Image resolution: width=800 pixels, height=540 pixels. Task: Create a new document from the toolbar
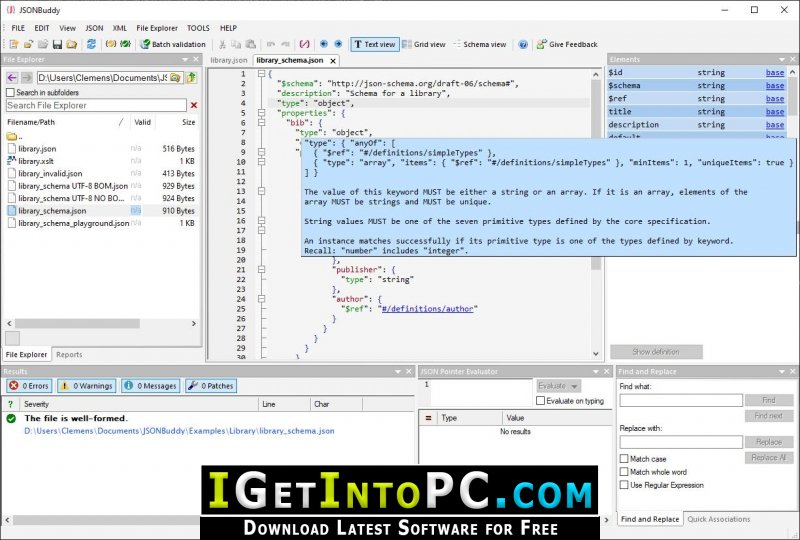point(14,44)
